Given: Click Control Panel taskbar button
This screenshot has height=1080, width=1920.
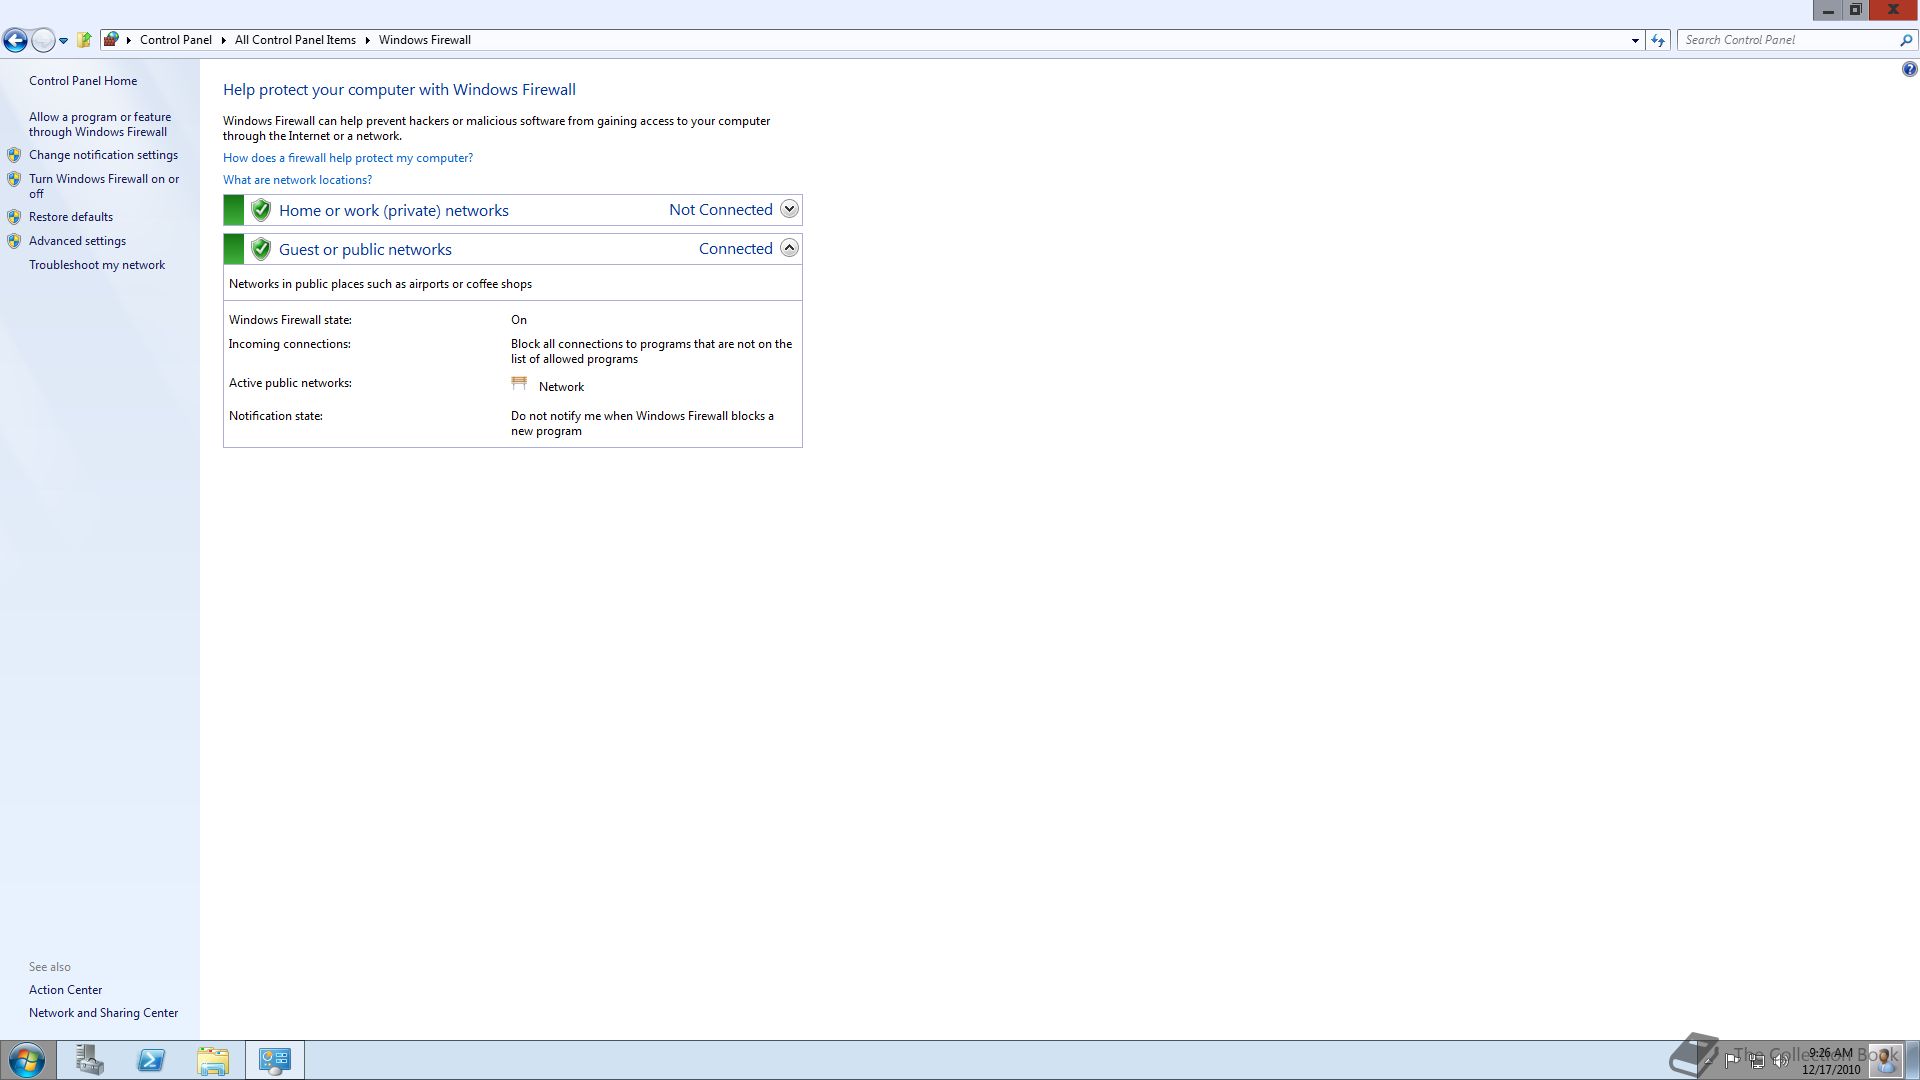Looking at the screenshot, I should (275, 1060).
